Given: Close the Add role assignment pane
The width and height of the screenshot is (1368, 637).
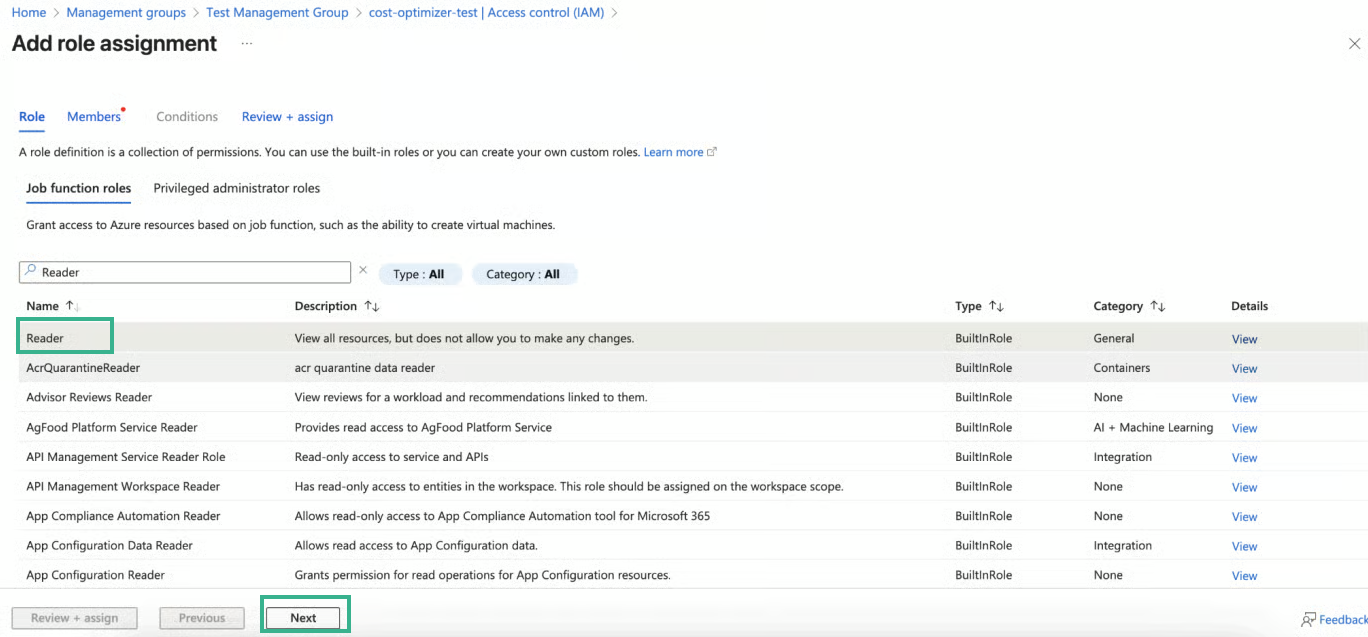Looking at the screenshot, I should click(x=1354, y=44).
